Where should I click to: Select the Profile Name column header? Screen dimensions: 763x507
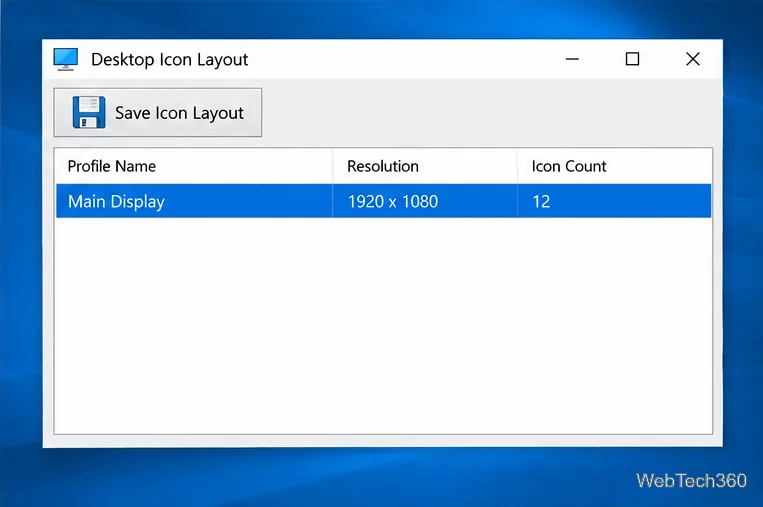(x=194, y=166)
